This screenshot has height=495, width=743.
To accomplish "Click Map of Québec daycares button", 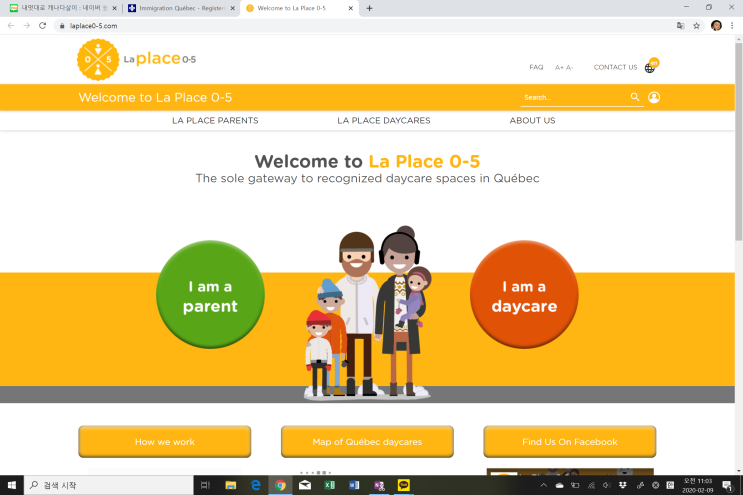I will (367, 441).
